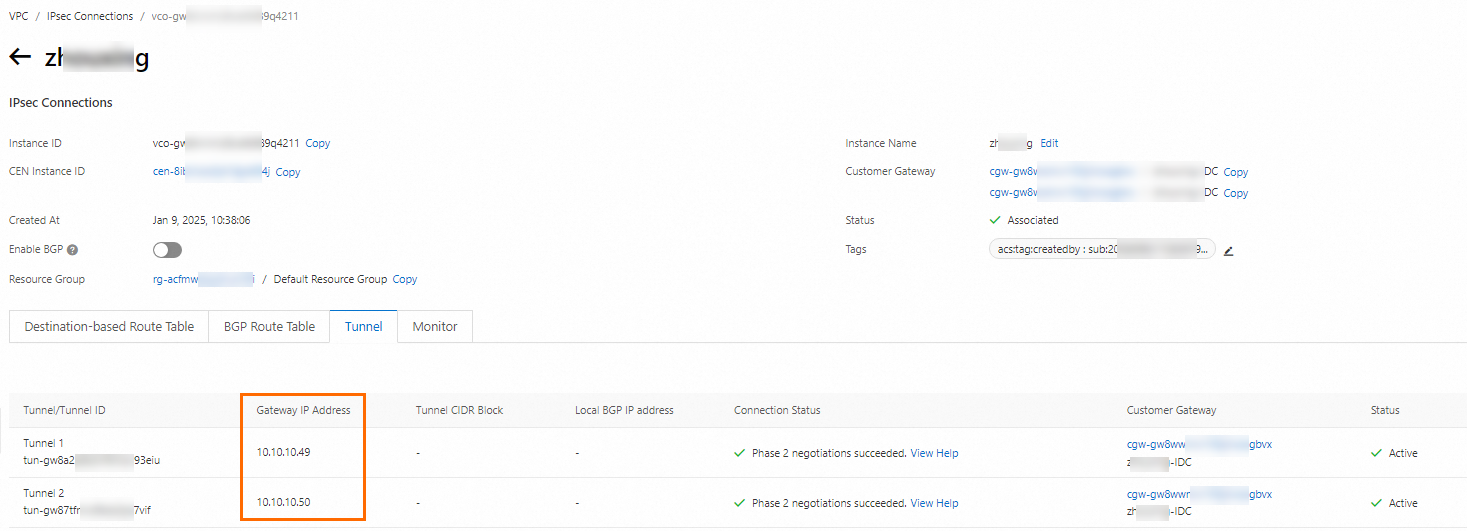
Task: Copy the CEN Instance ID
Action: 288,172
